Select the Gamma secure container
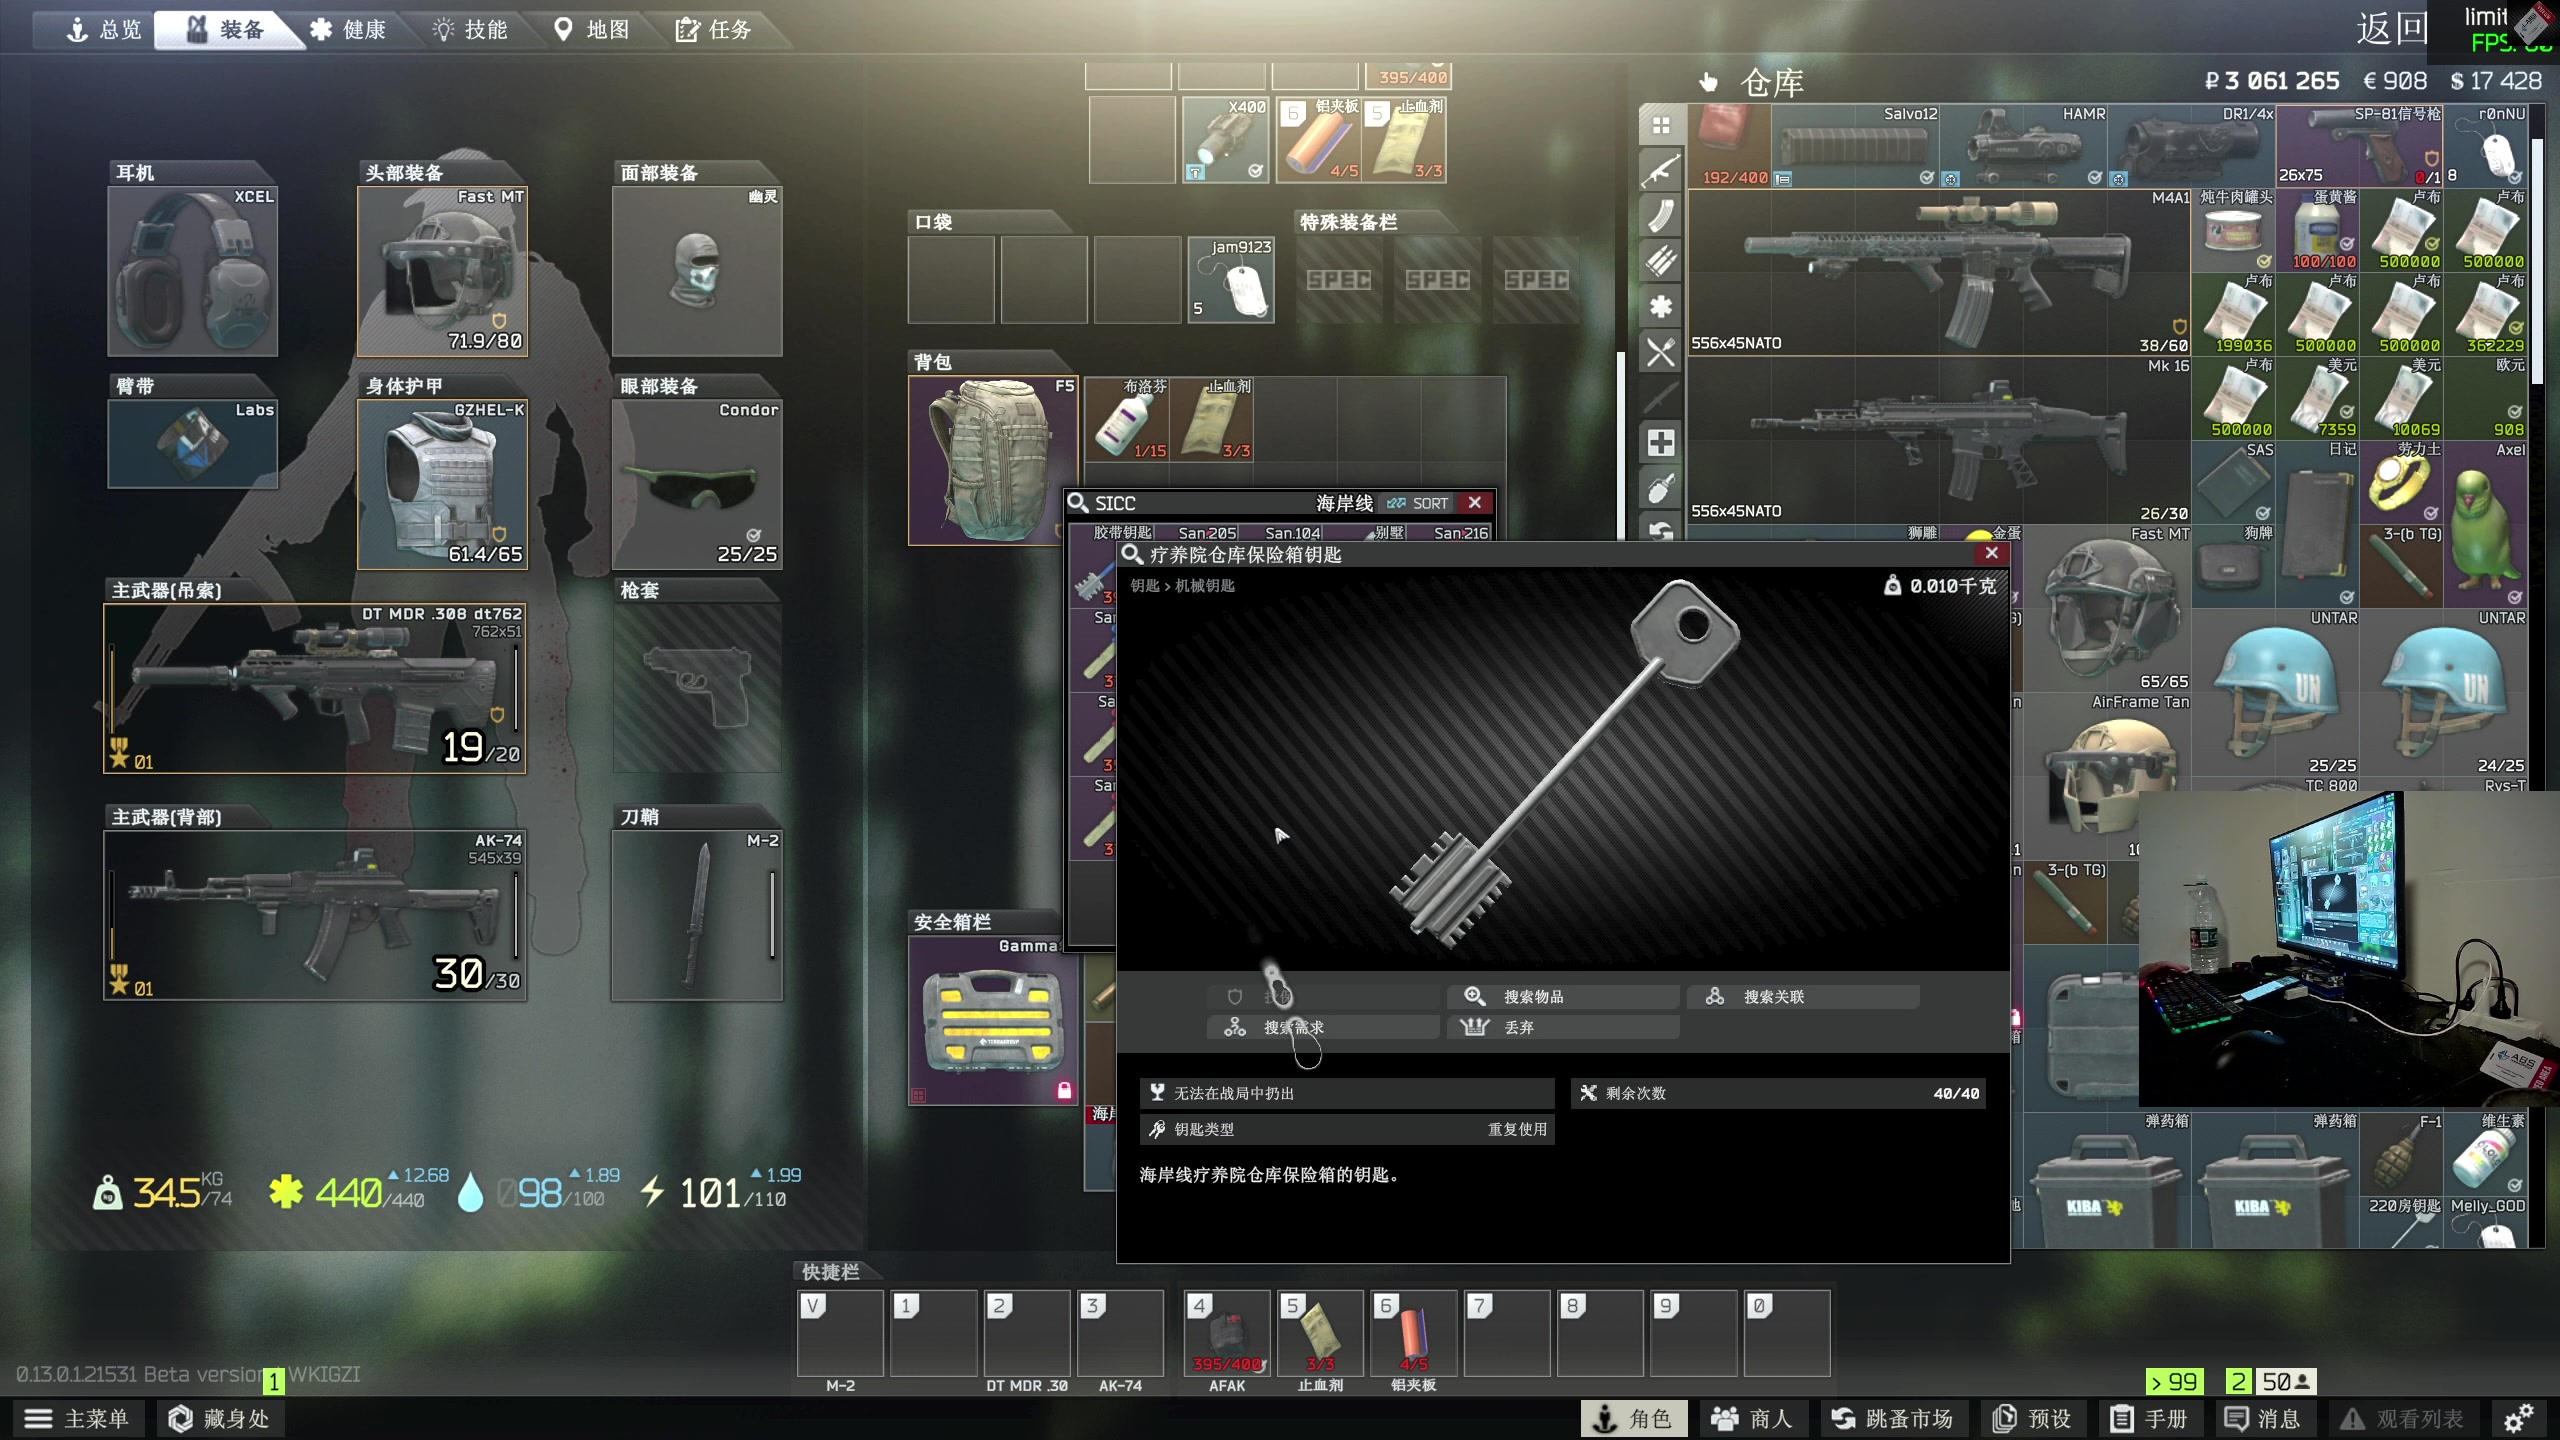2560x1440 pixels. tap(993, 1020)
